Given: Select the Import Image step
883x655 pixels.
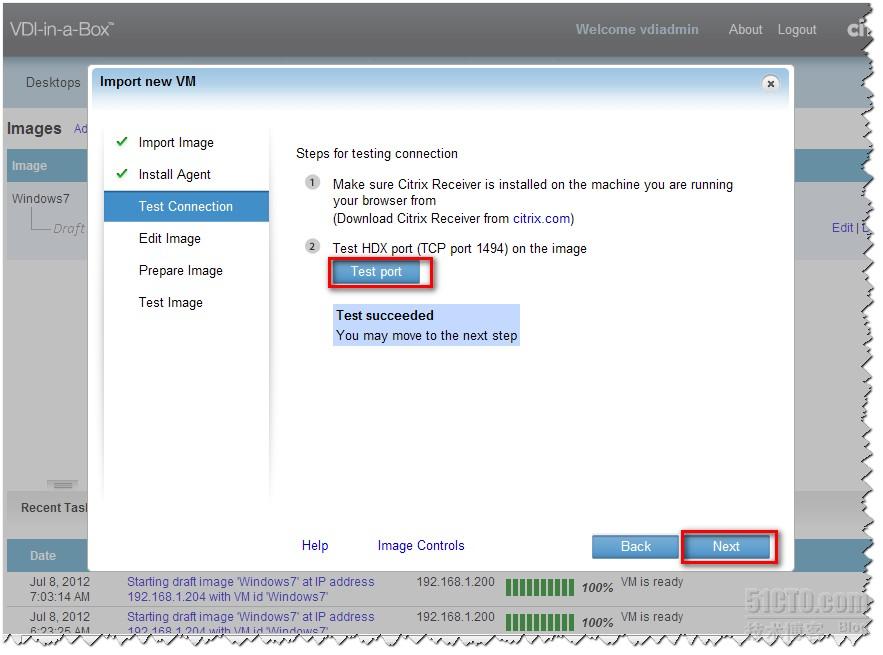Looking at the screenshot, I should tap(176, 142).
